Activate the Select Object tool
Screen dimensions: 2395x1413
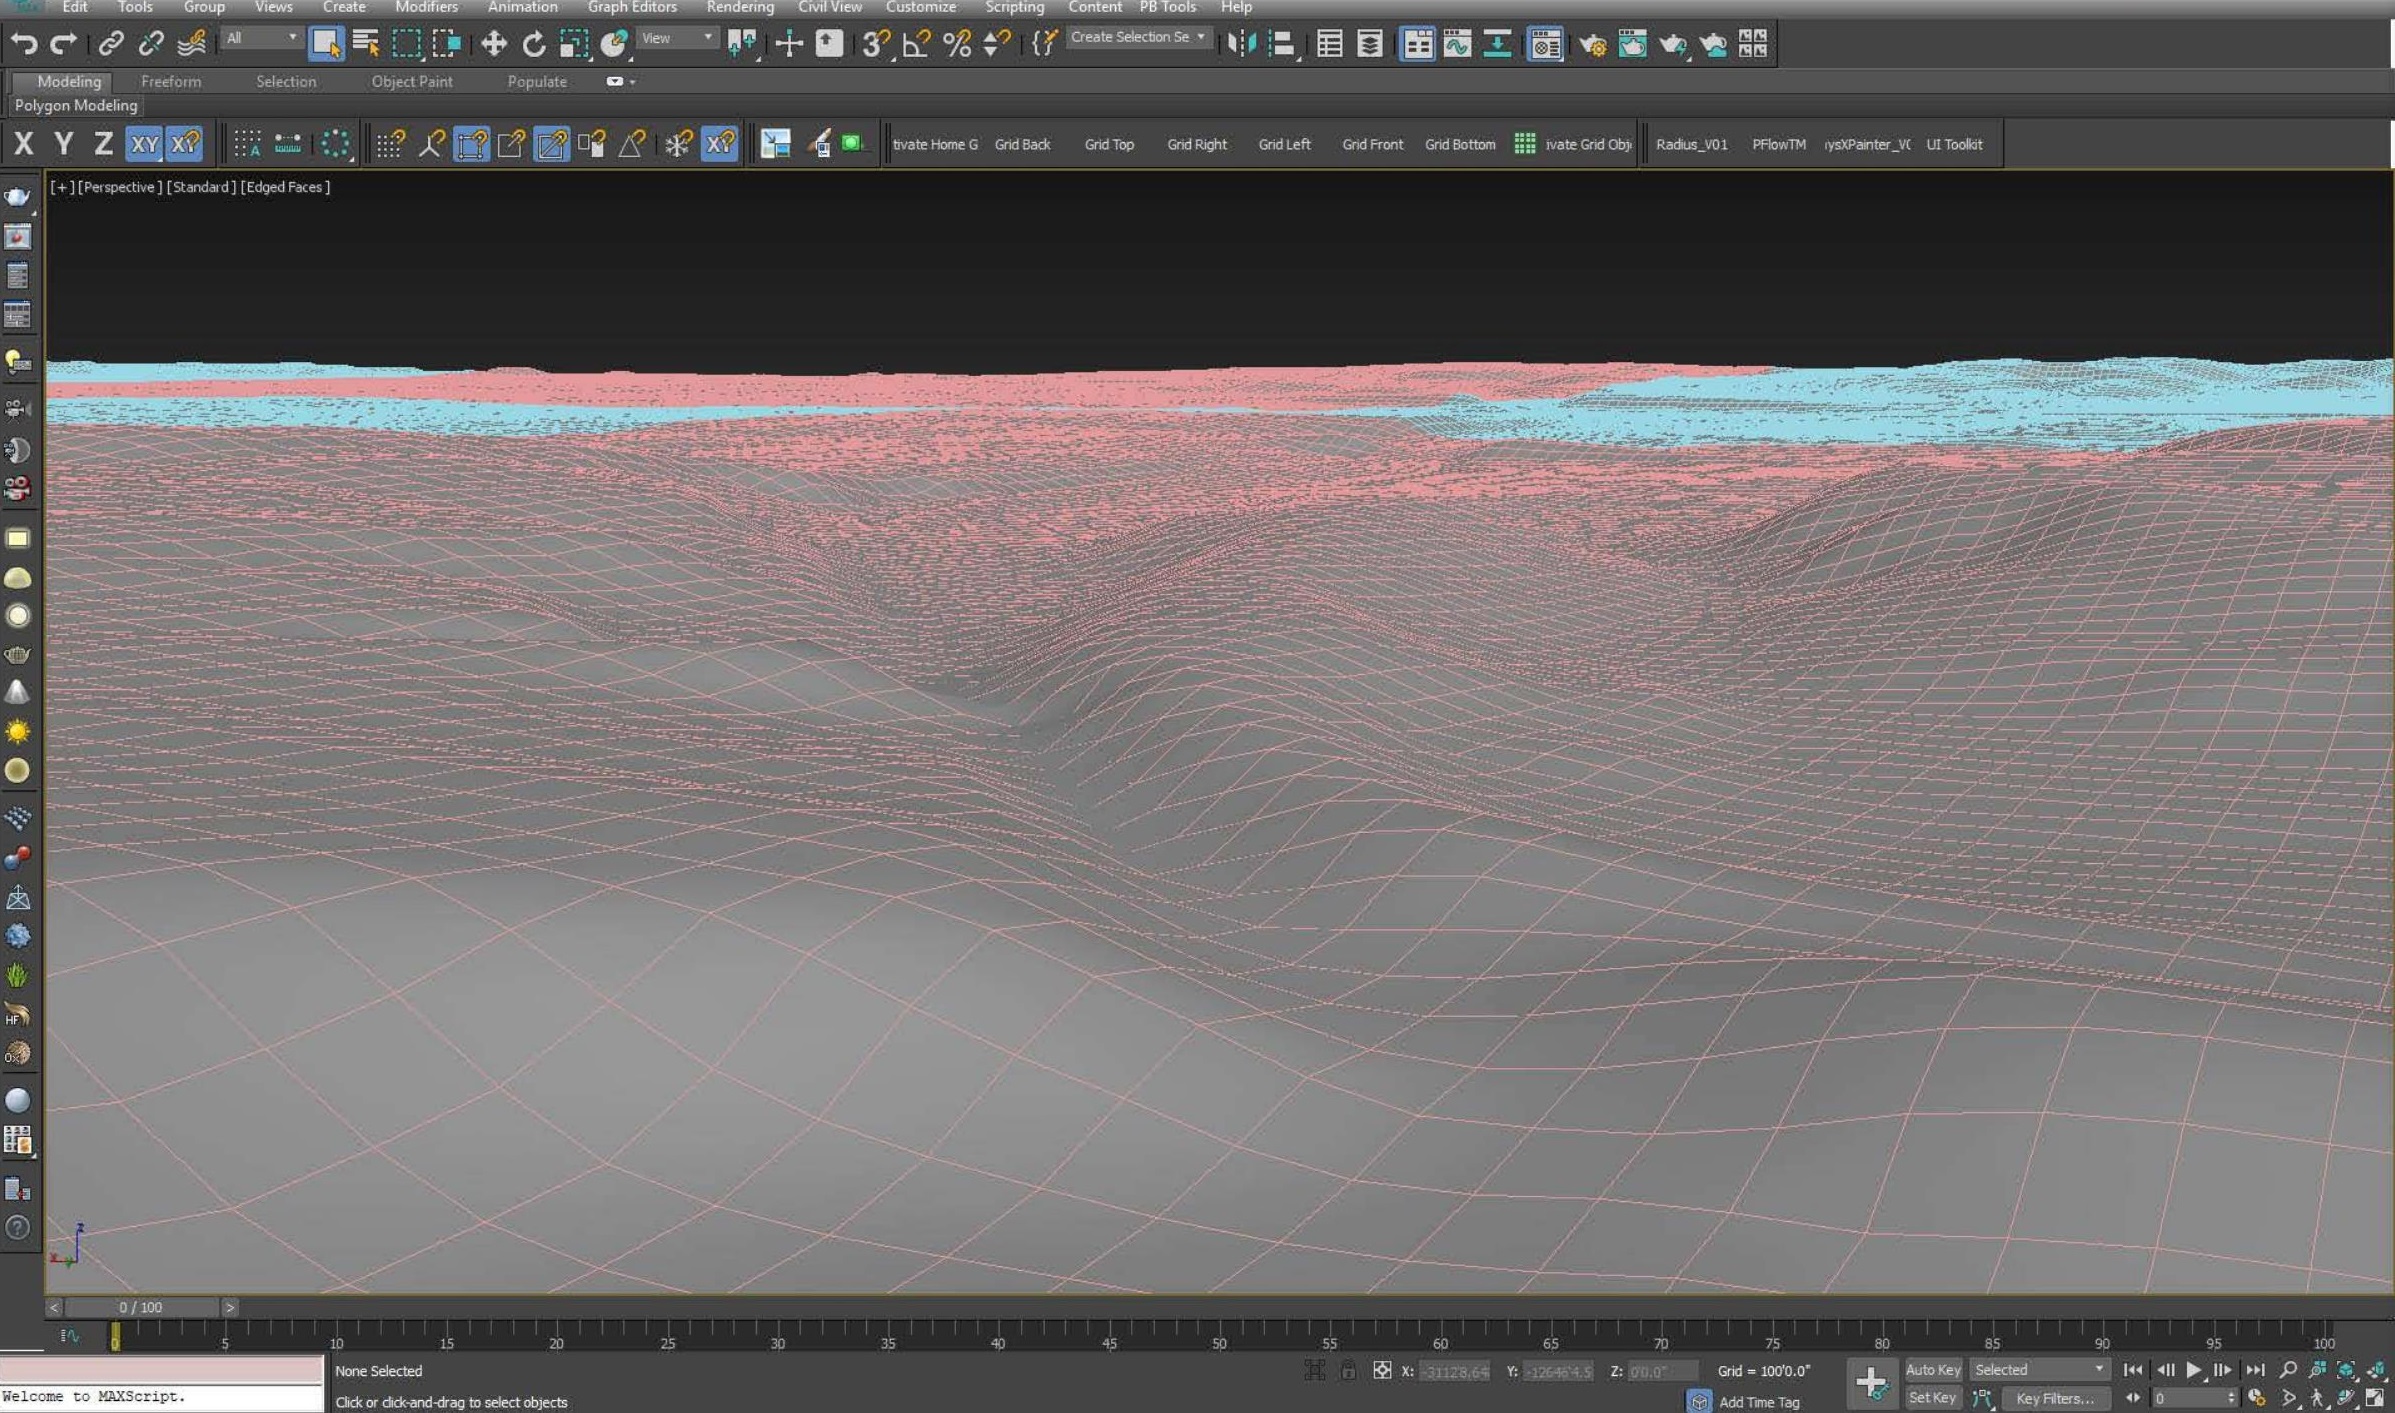coord(326,43)
